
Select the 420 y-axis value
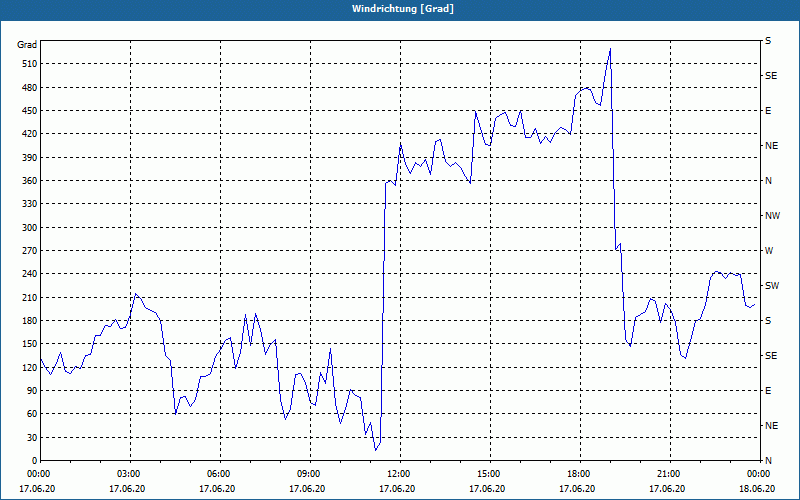[x=30, y=134]
